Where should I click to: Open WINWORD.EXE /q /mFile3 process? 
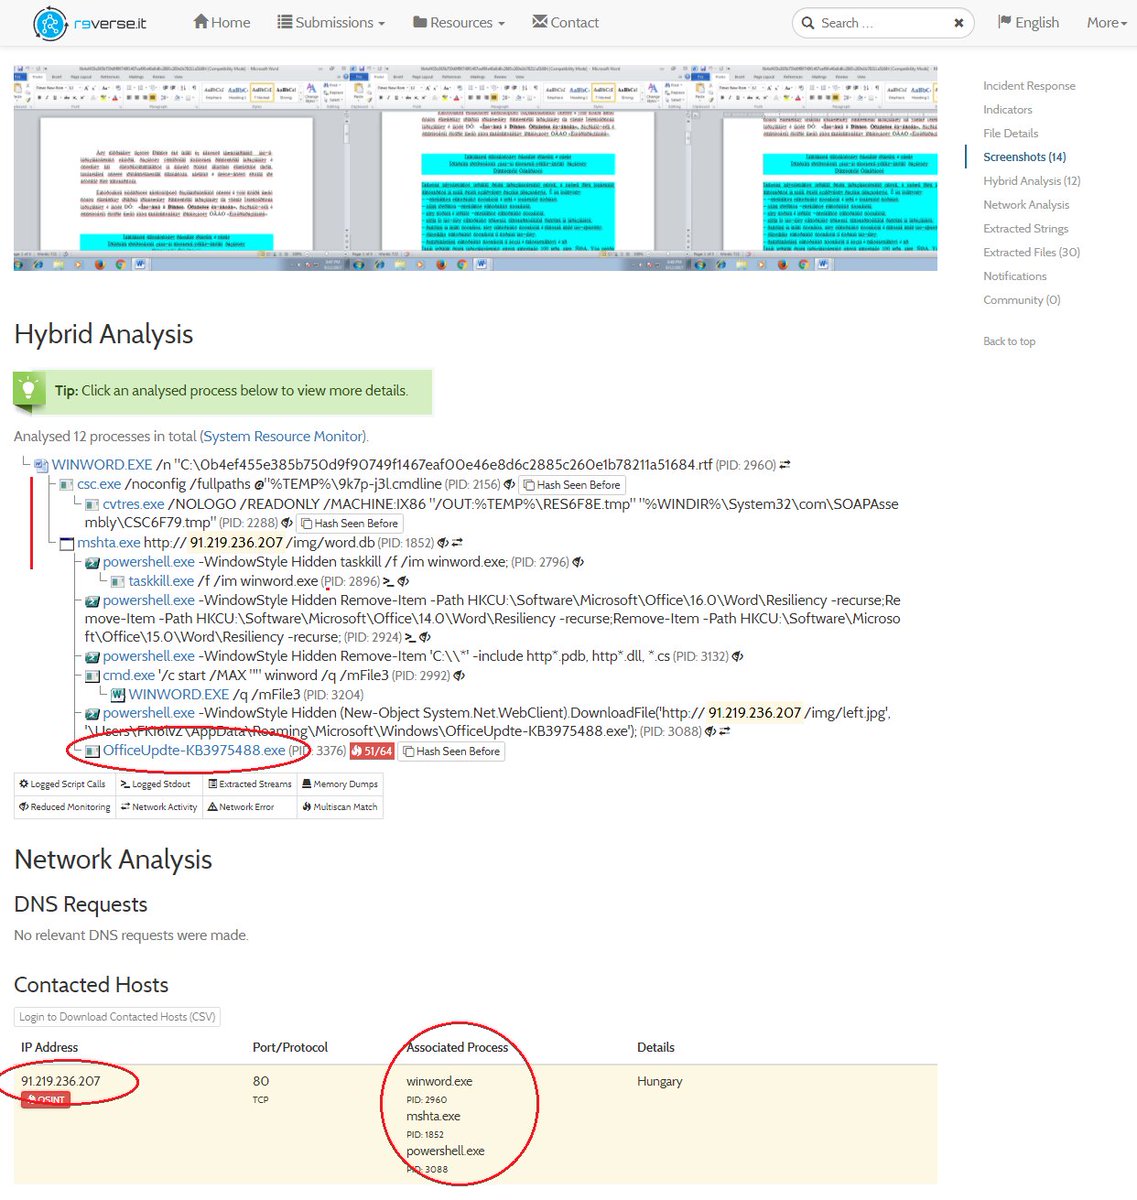click(179, 694)
